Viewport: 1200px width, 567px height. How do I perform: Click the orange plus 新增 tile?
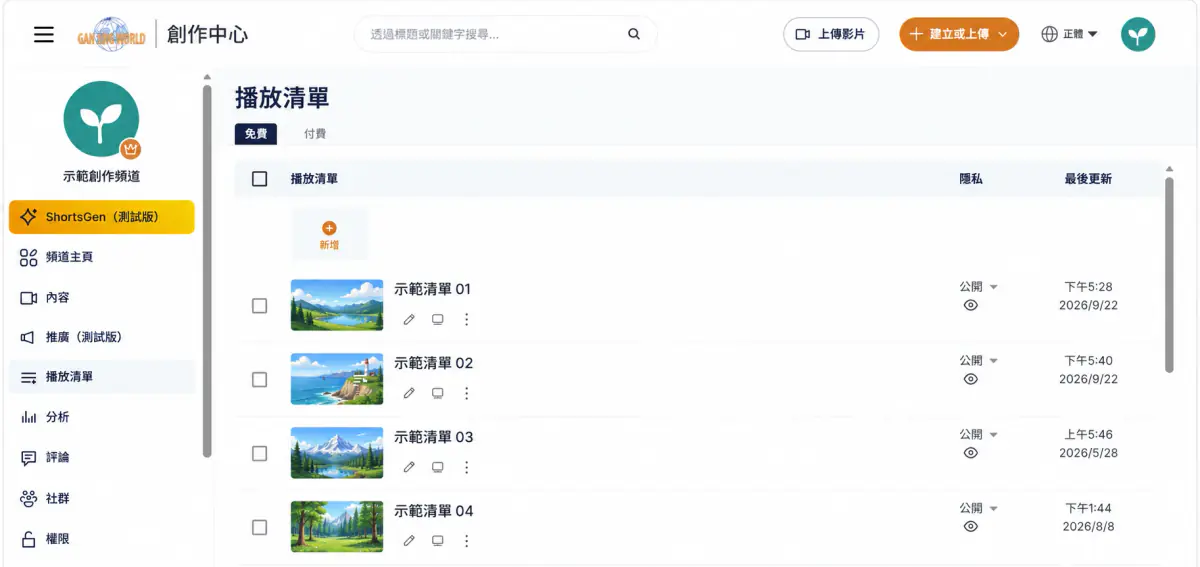pyautogui.click(x=329, y=235)
